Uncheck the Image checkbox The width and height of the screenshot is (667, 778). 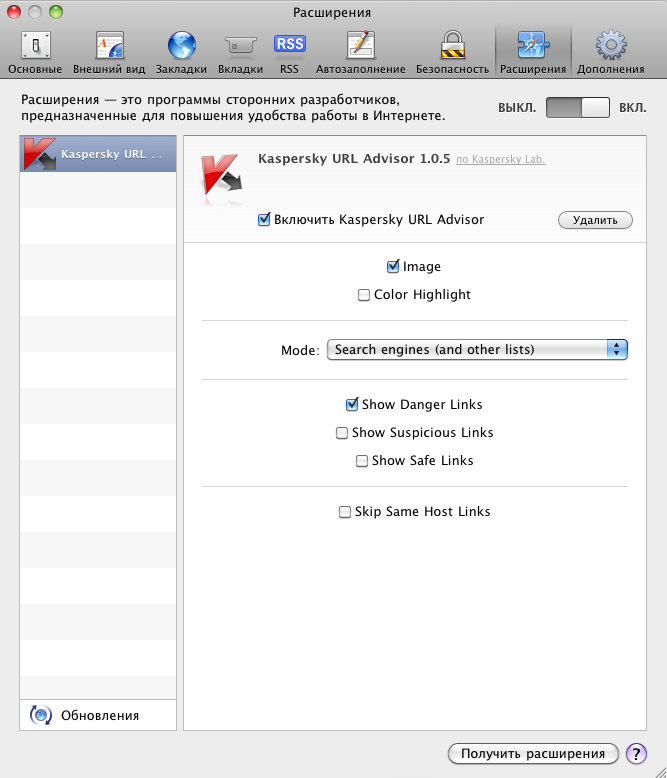[393, 266]
